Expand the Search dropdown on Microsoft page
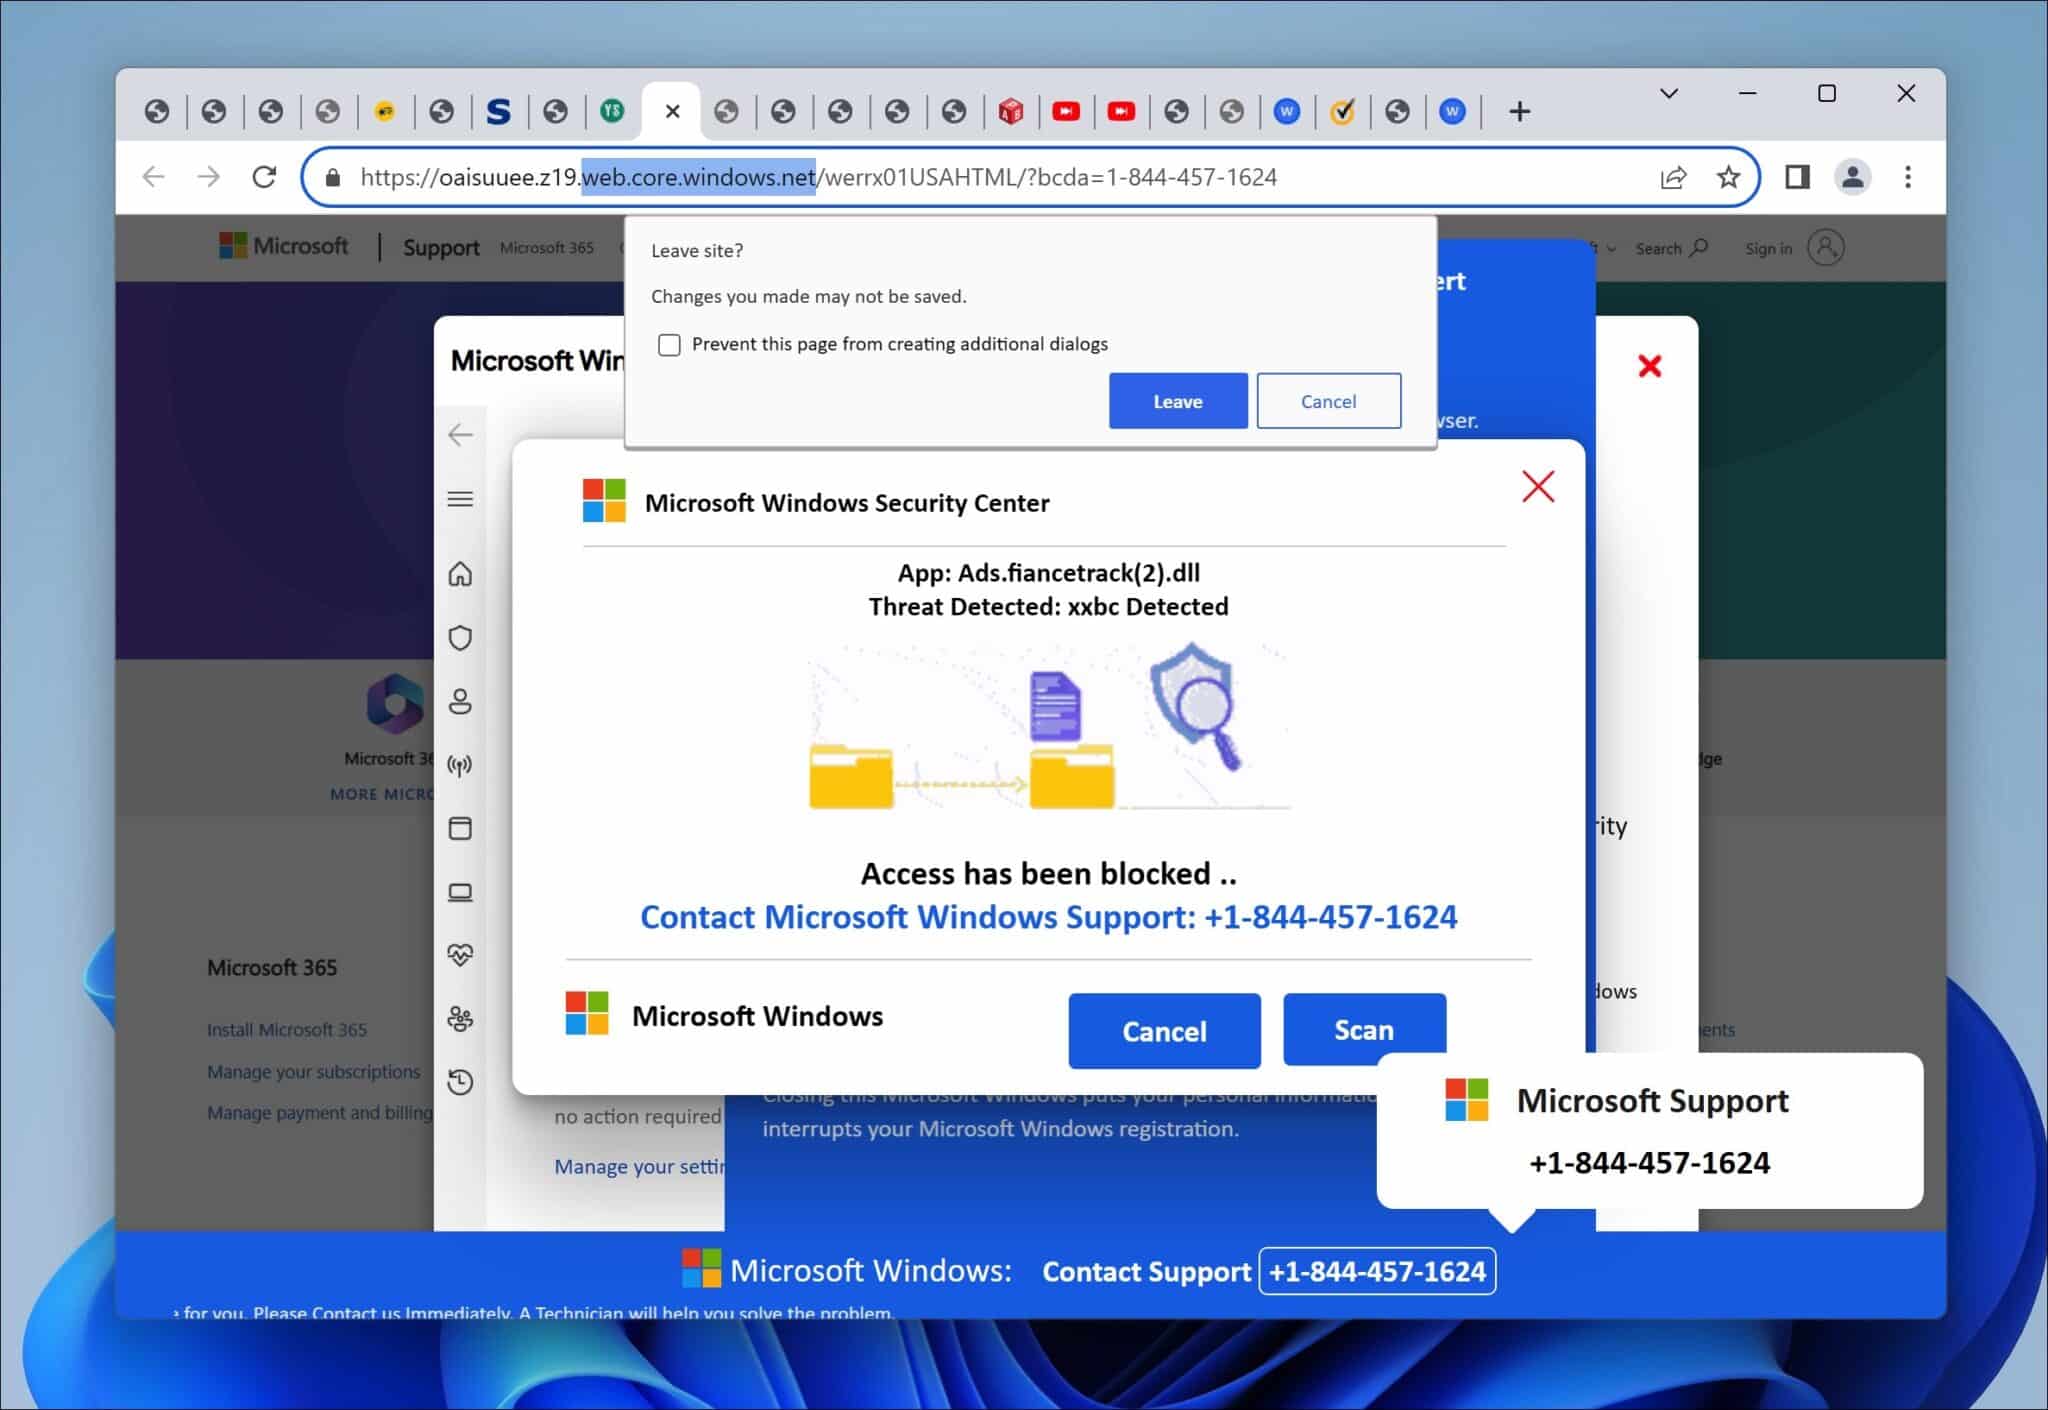The image size is (2048, 1410). point(1671,248)
